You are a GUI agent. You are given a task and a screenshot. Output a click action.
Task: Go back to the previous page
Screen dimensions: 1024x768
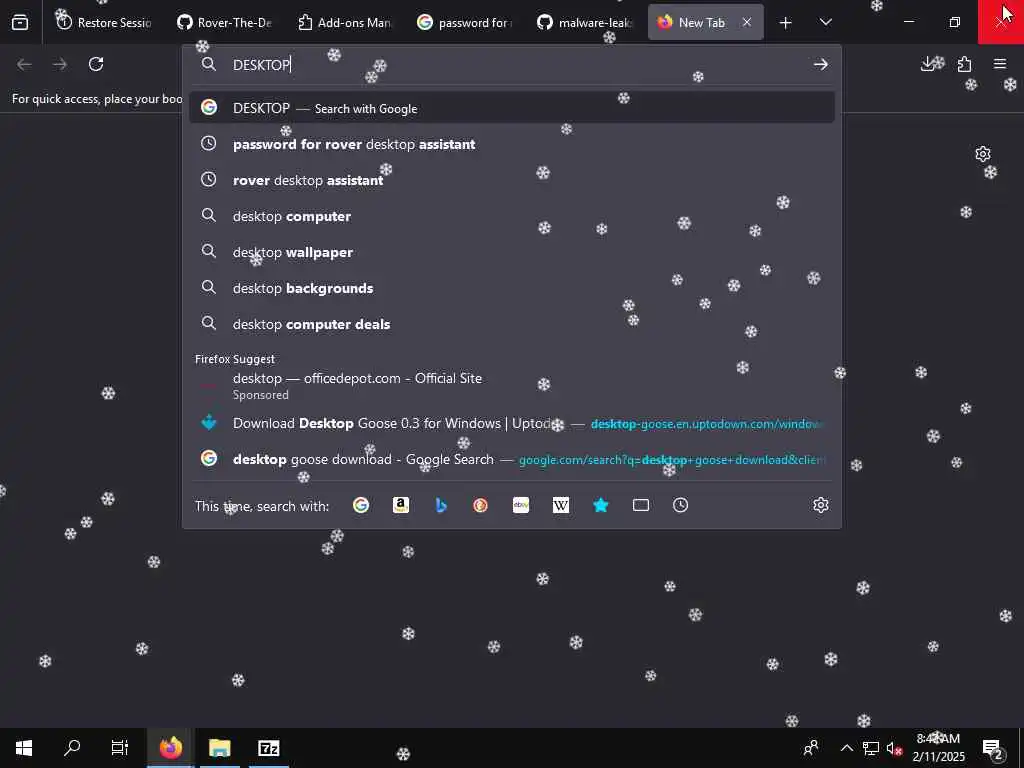click(x=24, y=64)
